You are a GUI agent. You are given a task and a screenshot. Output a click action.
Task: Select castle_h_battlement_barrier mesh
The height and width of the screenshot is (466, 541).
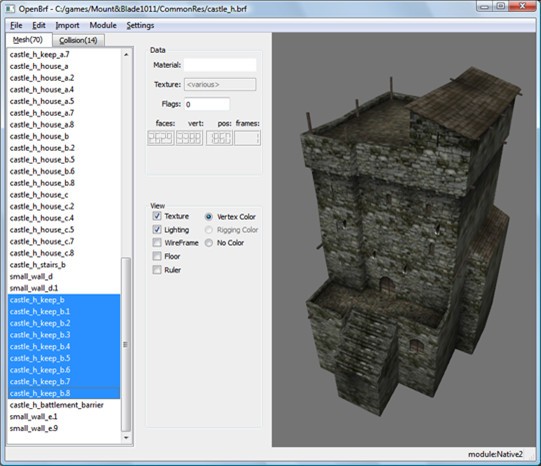tap(64, 405)
